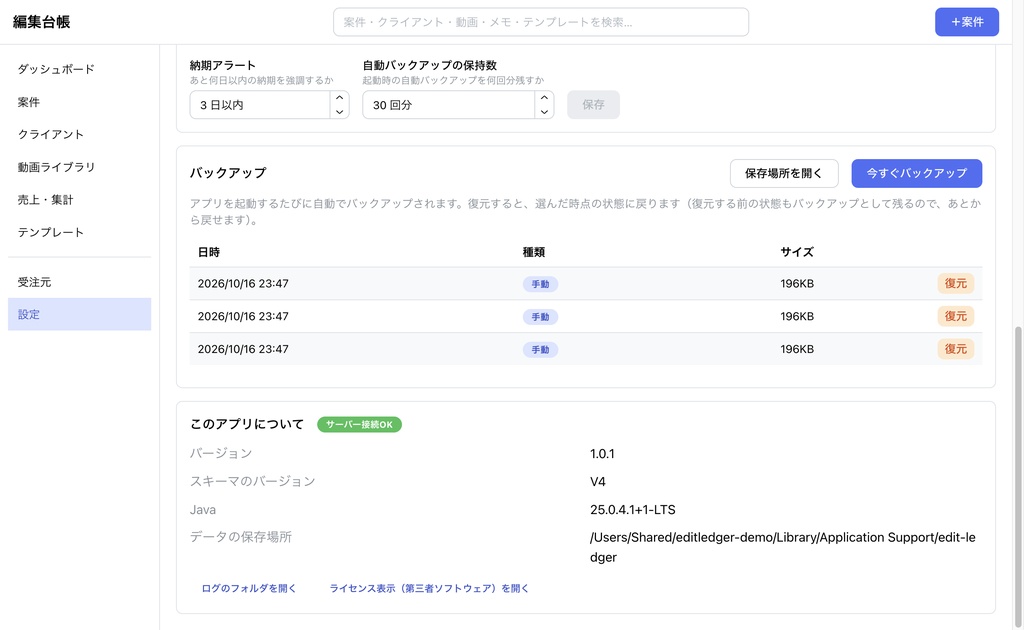Screen dimensions: 1024x630
Task: Click the greyed-out 保存 button
Action: 593,104
